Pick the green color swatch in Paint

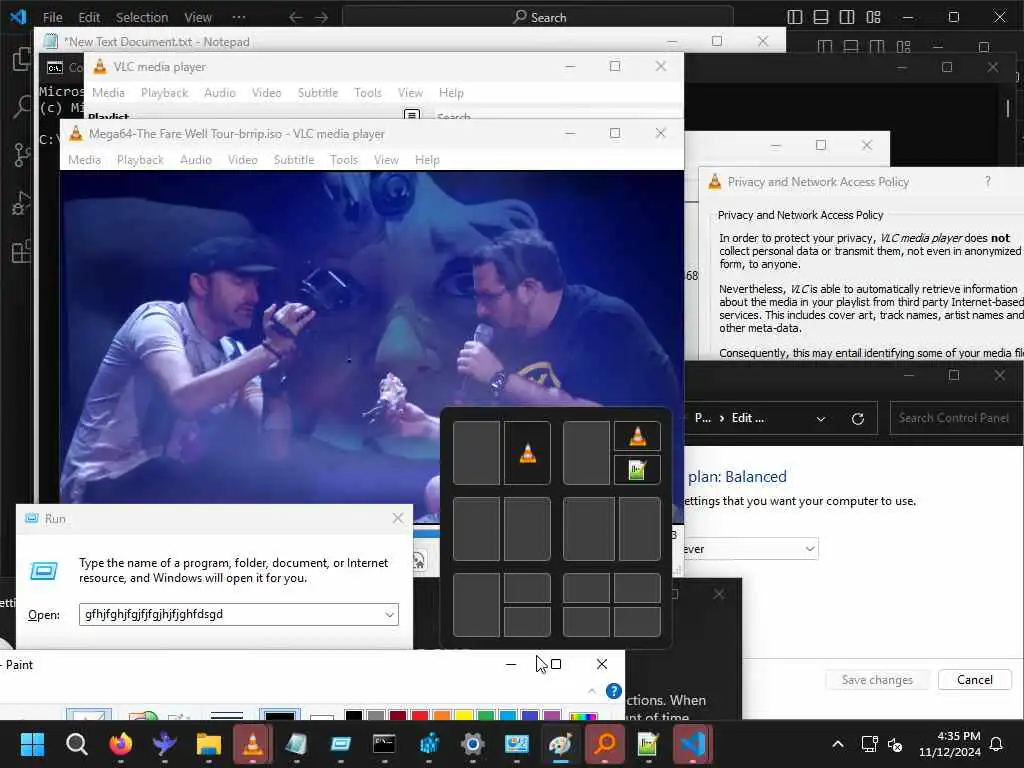coord(486,716)
